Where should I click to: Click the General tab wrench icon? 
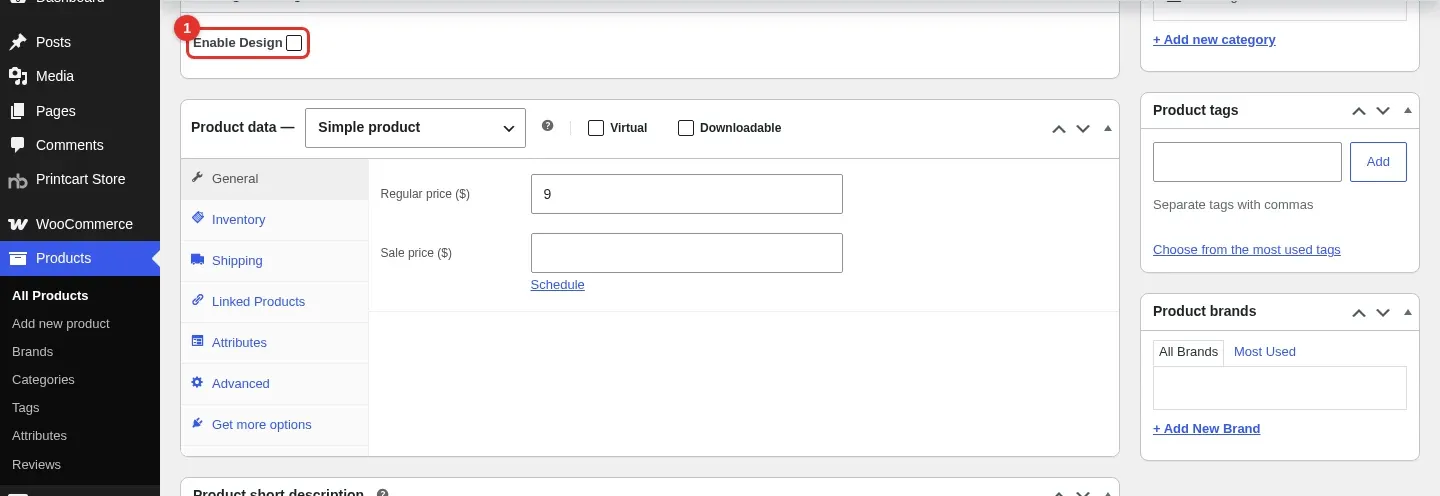point(197,178)
